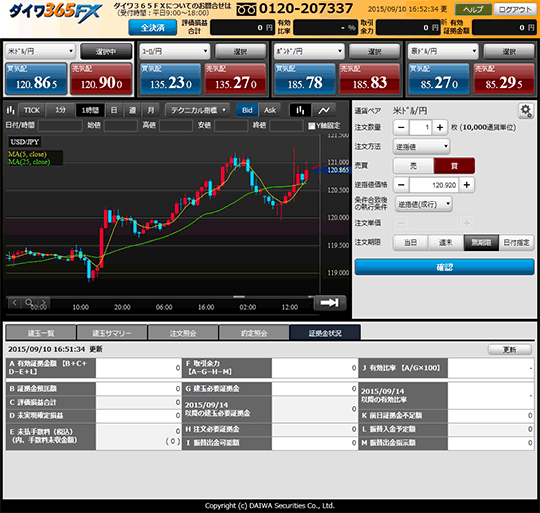Viewport: 540px width, 513px height.
Task: Open the 逆指値(成行) execution condition dropdown
Action: 424,204
